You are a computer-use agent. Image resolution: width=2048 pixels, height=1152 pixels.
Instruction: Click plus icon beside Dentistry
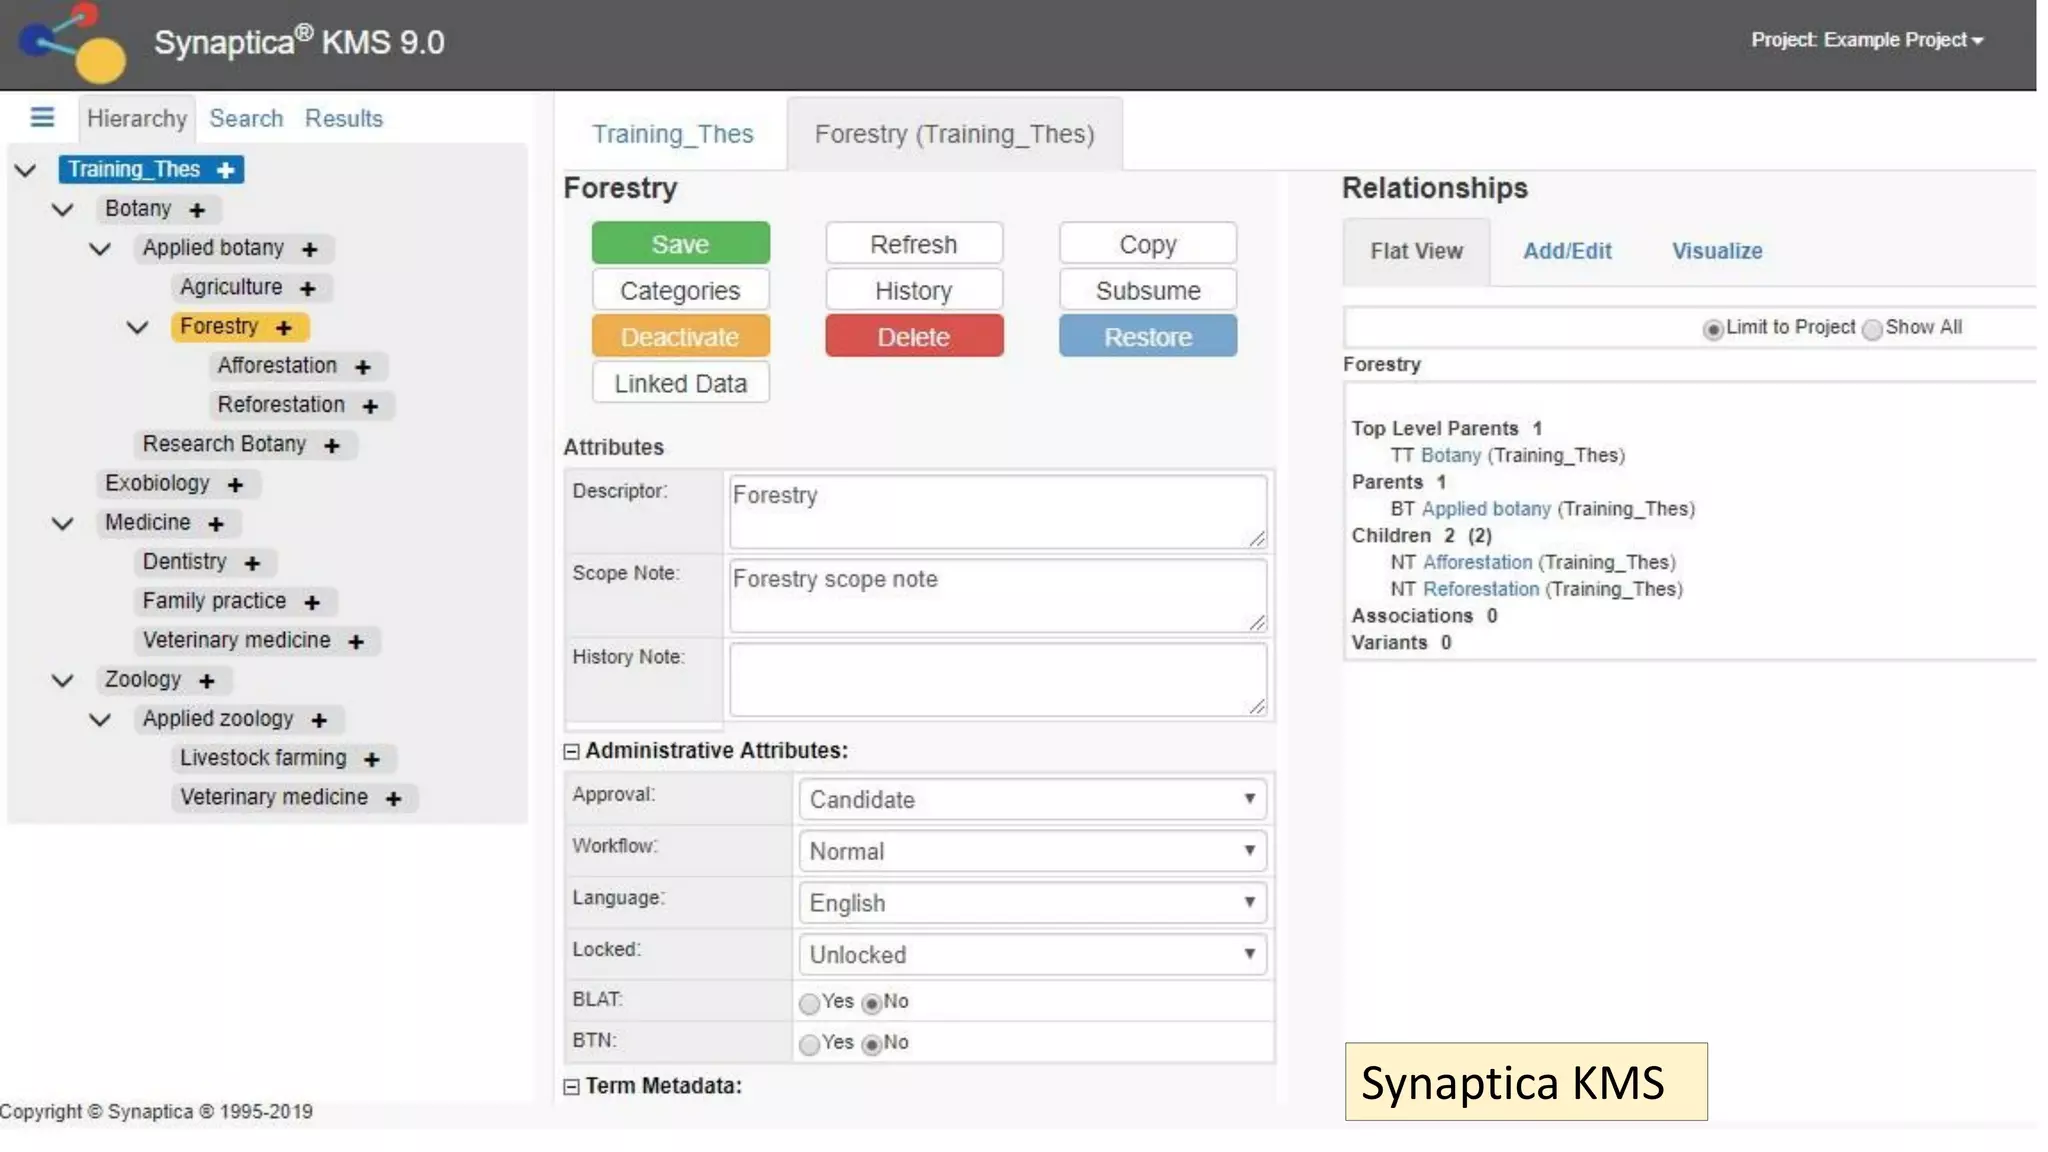pyautogui.click(x=253, y=563)
